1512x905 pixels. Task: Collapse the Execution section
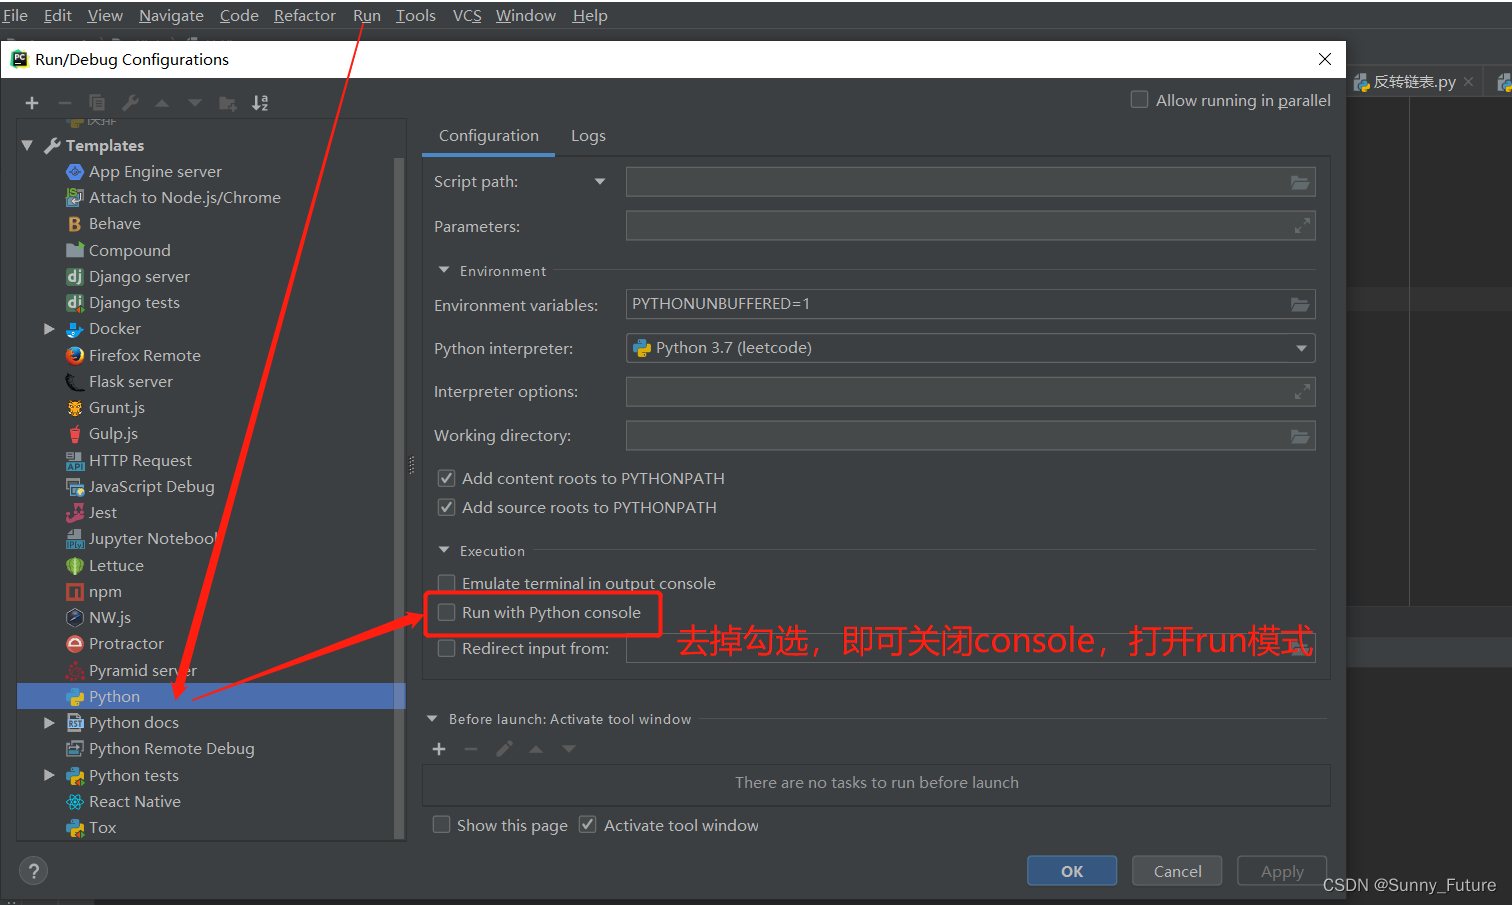click(444, 551)
